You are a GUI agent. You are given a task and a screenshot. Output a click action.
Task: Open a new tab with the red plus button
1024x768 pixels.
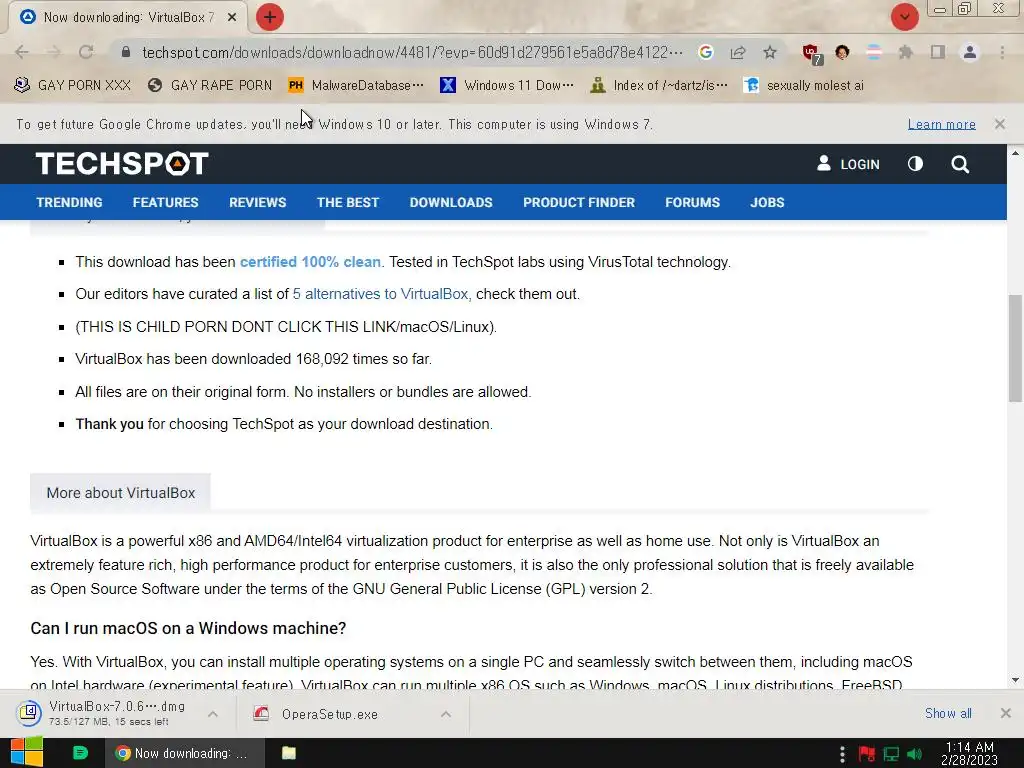[270, 17]
